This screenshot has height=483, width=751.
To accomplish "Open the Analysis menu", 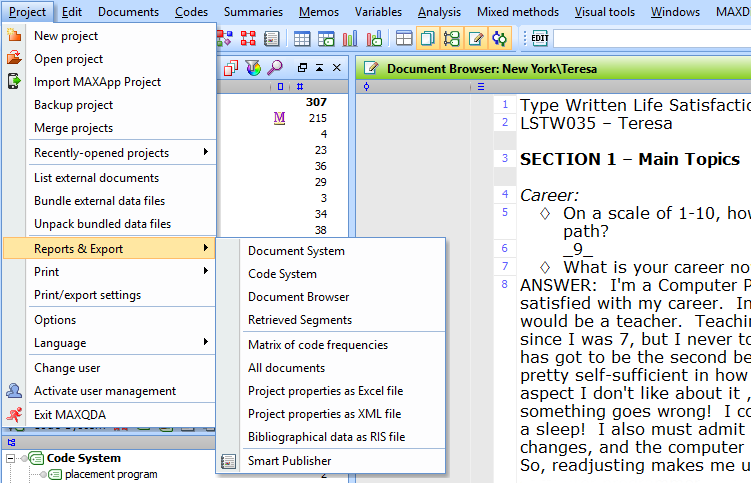I will (439, 12).
